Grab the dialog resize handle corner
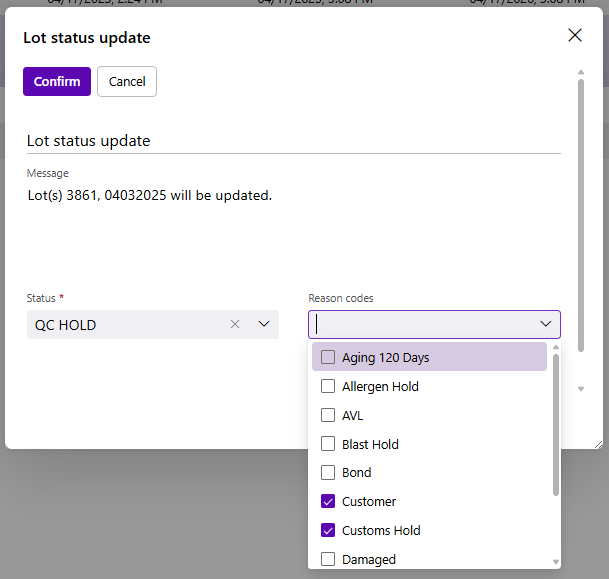Viewport: 609px width, 579px height. (598, 443)
